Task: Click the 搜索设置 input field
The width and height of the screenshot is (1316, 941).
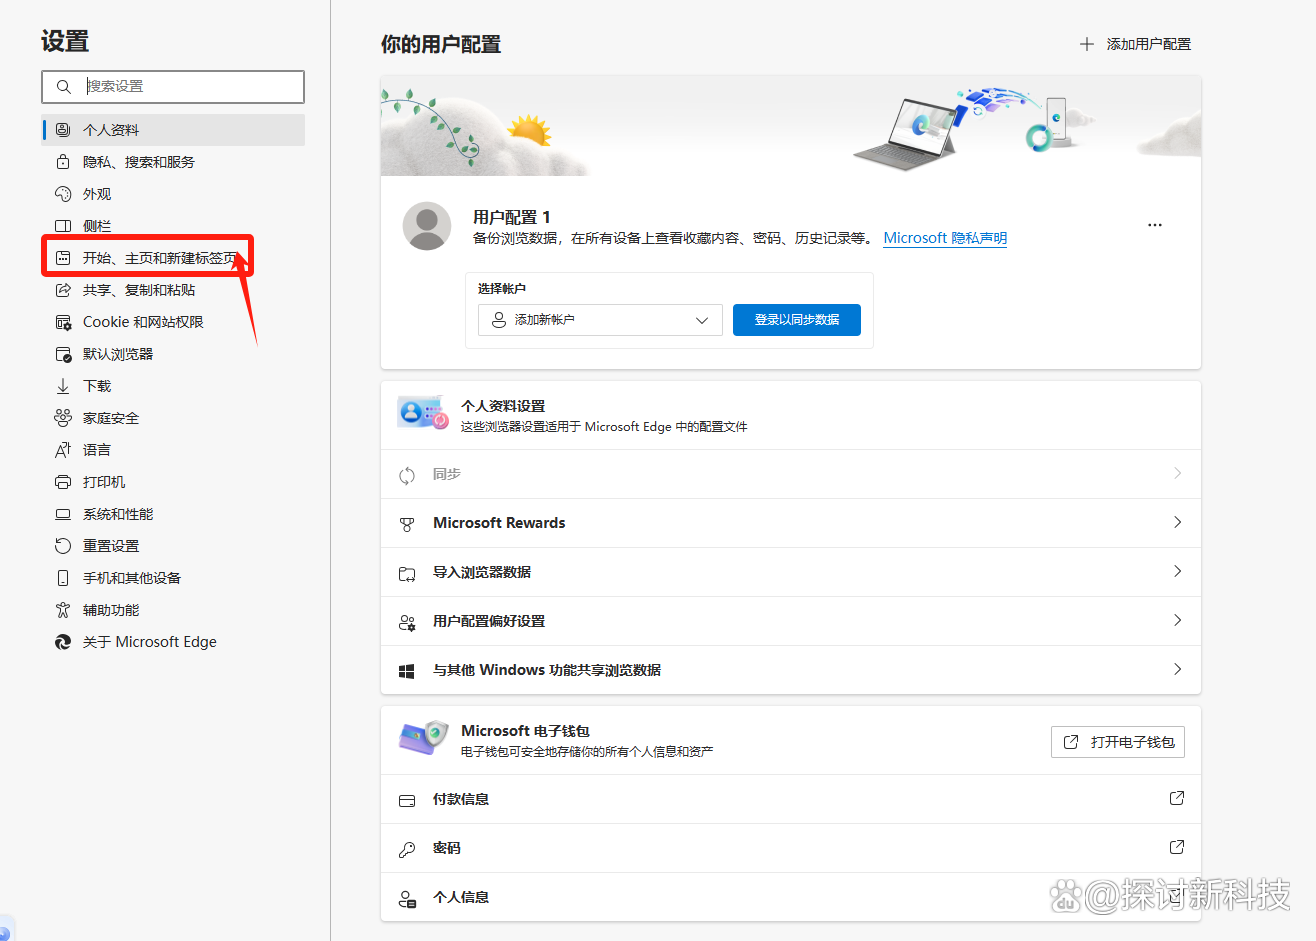Action: 173,87
